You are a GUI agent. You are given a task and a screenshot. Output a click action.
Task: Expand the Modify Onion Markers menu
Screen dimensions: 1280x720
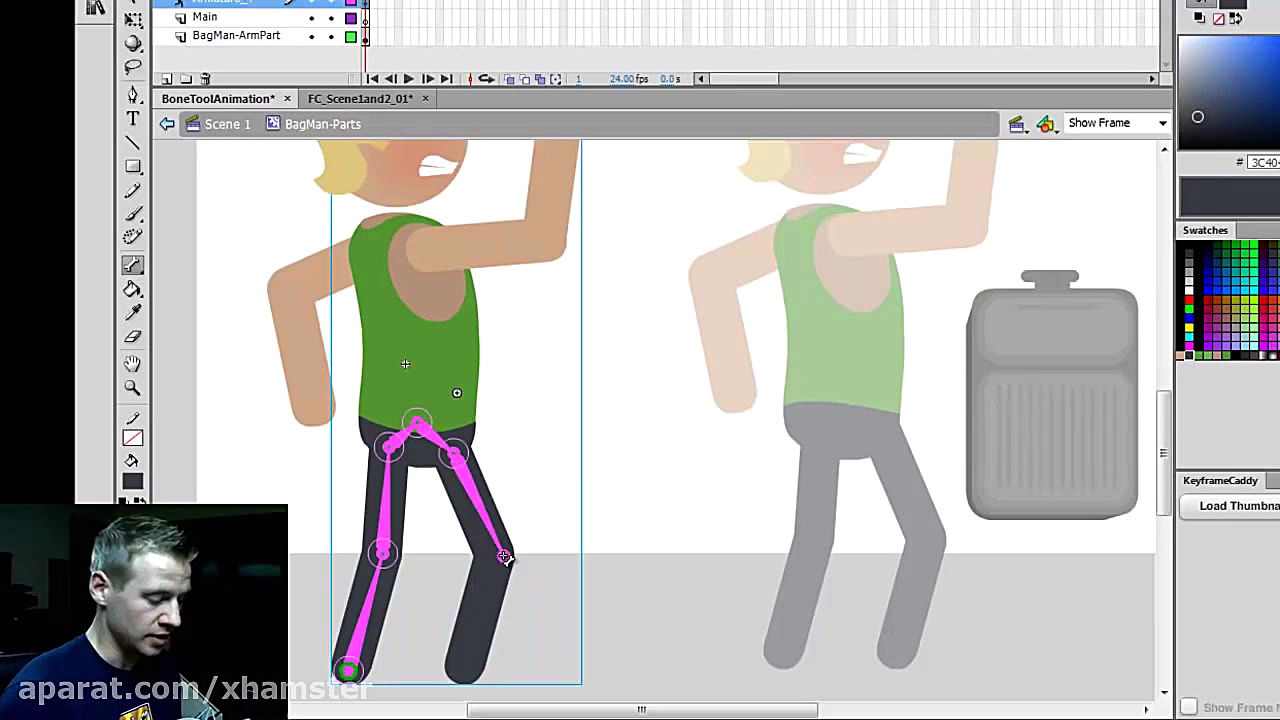pyautogui.click(x=556, y=79)
